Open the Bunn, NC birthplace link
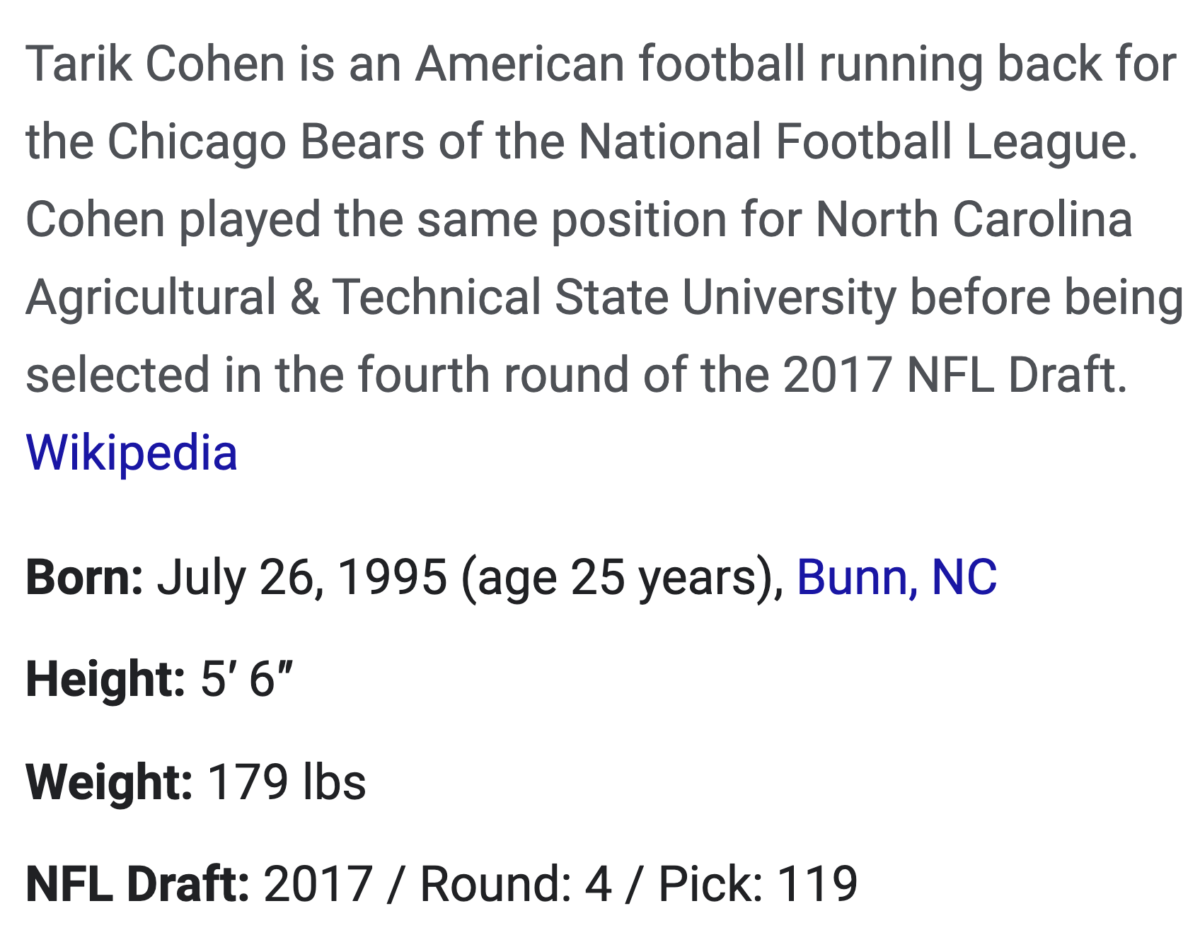Viewport: 1200px width, 935px height. pyautogui.click(x=896, y=578)
